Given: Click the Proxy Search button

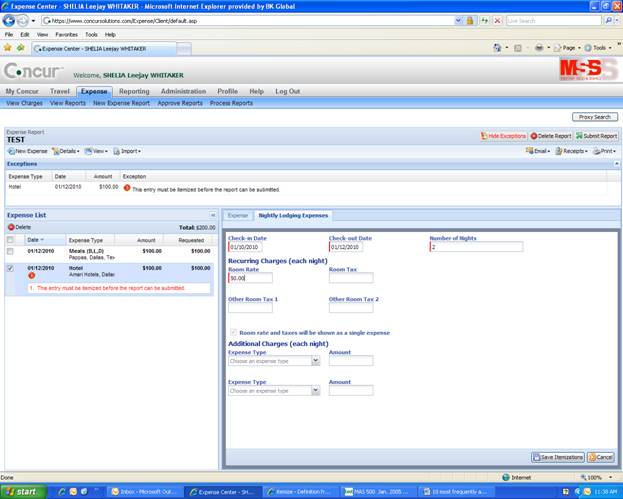Looking at the screenshot, I should [594, 117].
